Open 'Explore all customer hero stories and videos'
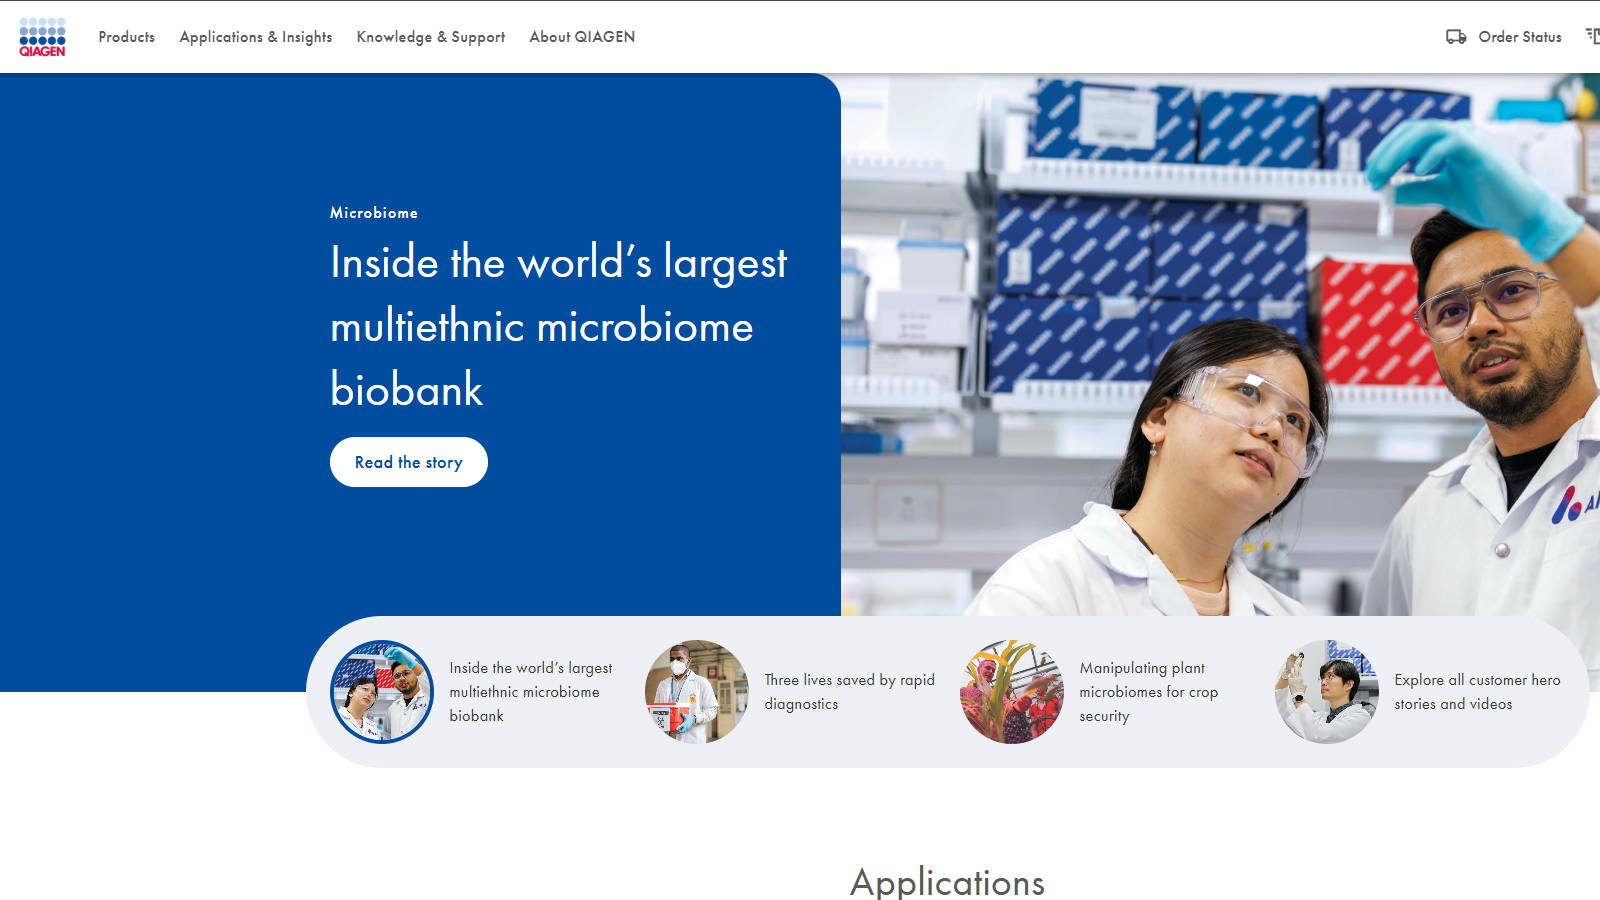Screen dimensions: 1600x900 tap(1478, 692)
